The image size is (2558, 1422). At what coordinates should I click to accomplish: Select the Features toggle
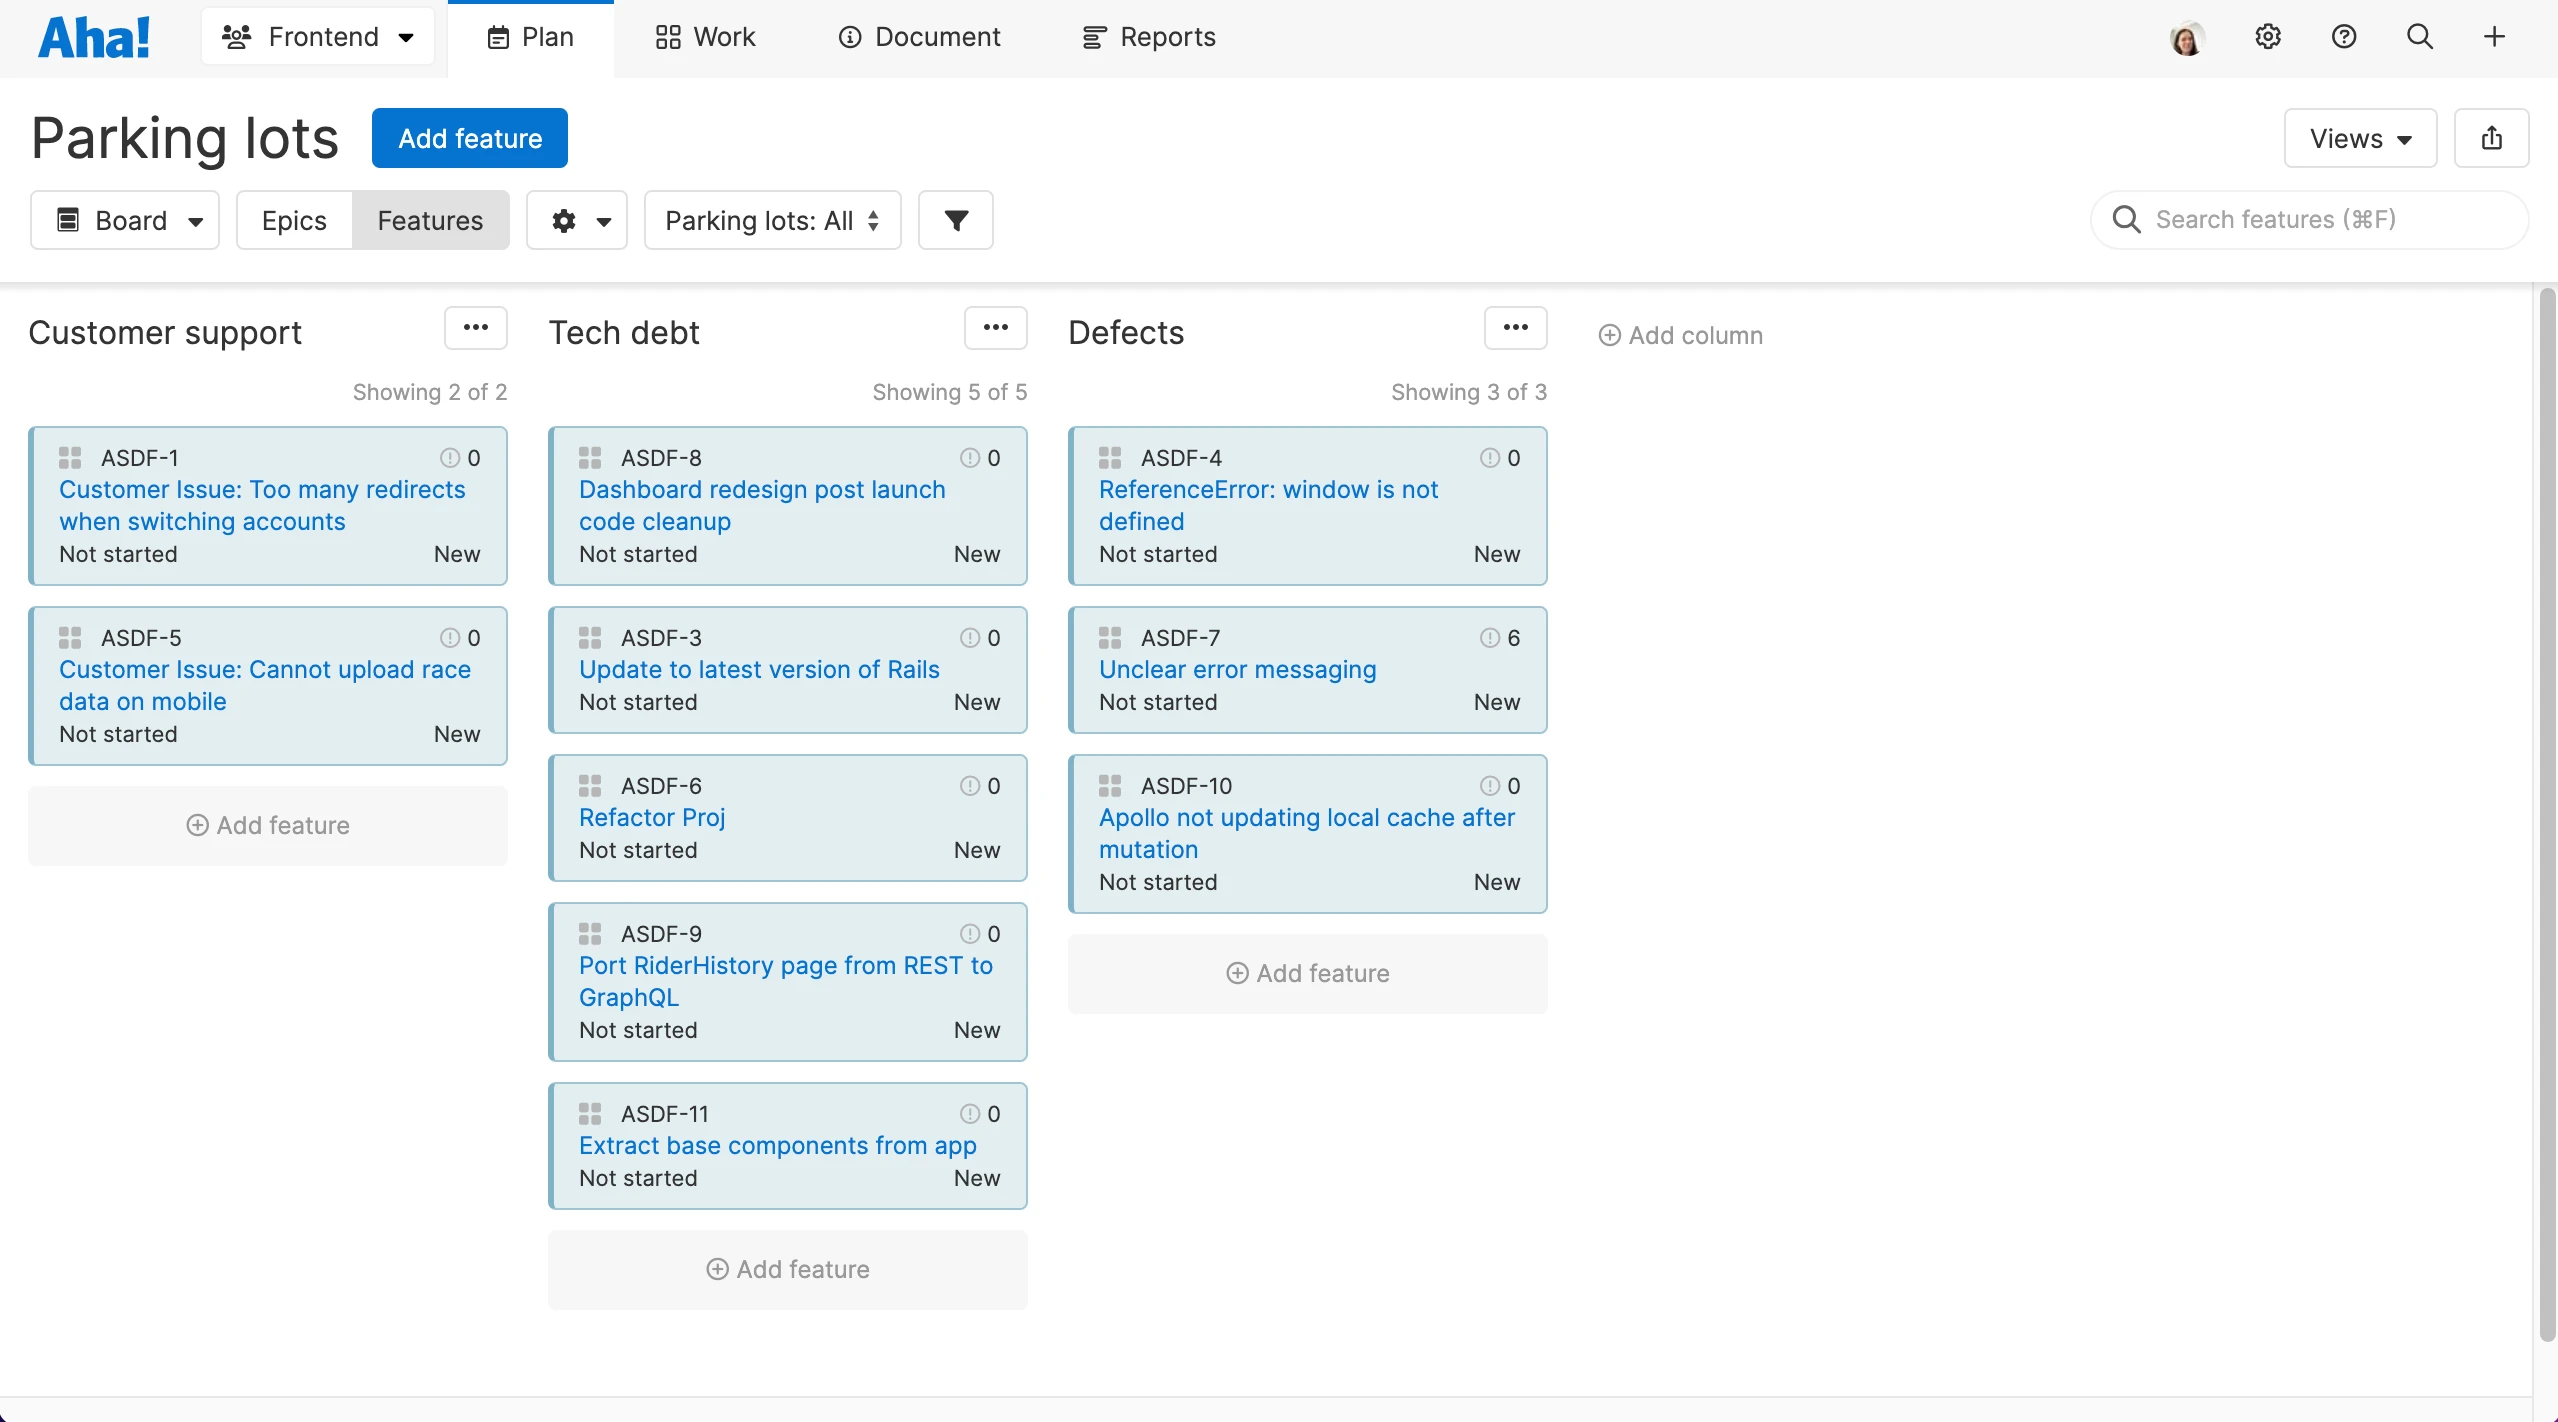(x=430, y=220)
